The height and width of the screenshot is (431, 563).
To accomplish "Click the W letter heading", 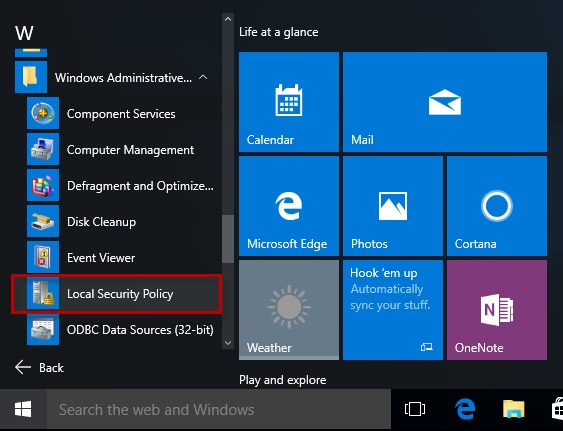I will click(24, 33).
